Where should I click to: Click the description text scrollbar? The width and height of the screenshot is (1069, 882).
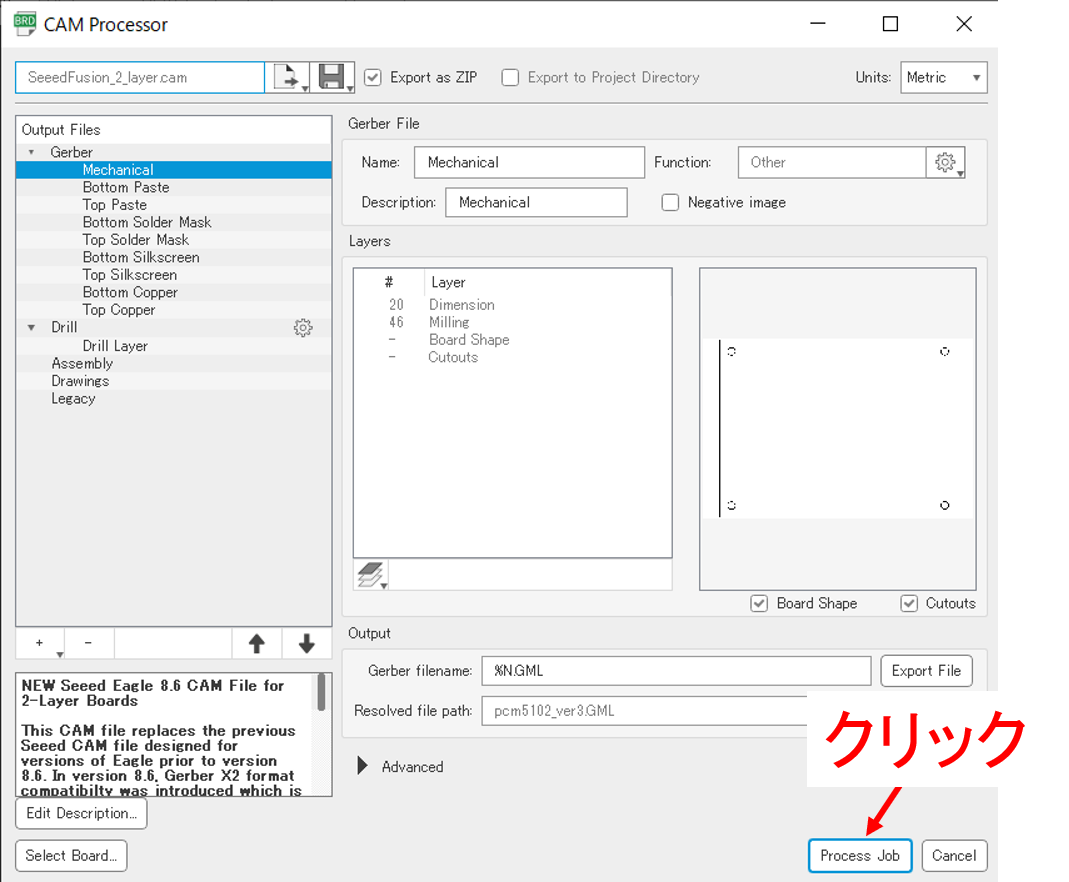point(321,693)
